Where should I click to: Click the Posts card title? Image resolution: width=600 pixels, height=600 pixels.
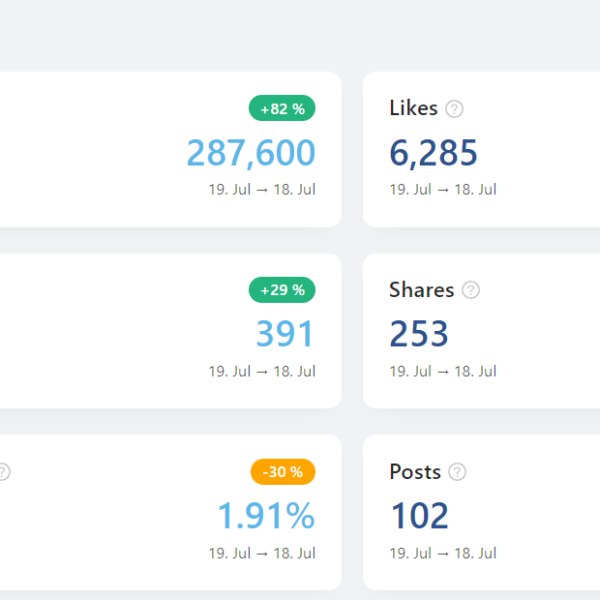click(x=414, y=472)
